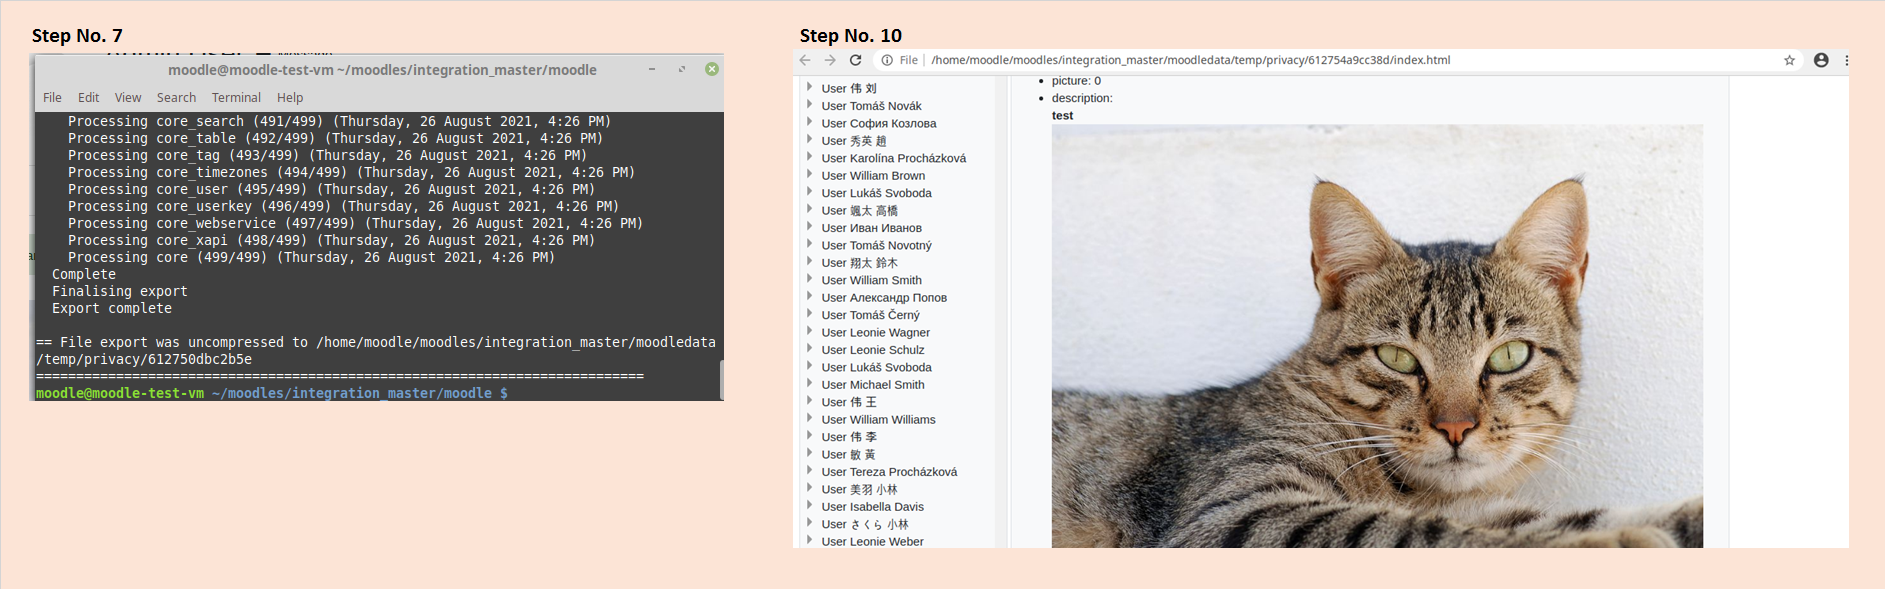The width and height of the screenshot is (1885, 589).
Task: Expand the User Александр Попов node
Action: pyautogui.click(x=809, y=297)
